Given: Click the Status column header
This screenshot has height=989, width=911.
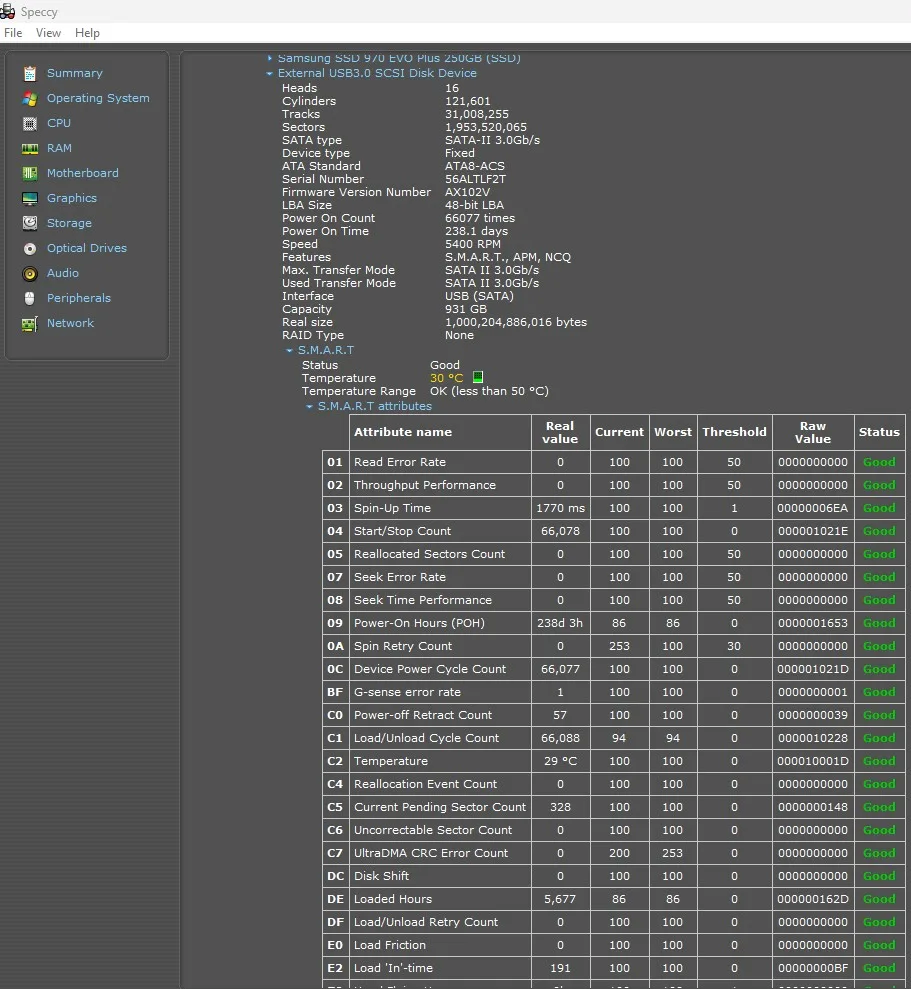Looking at the screenshot, I should point(879,432).
